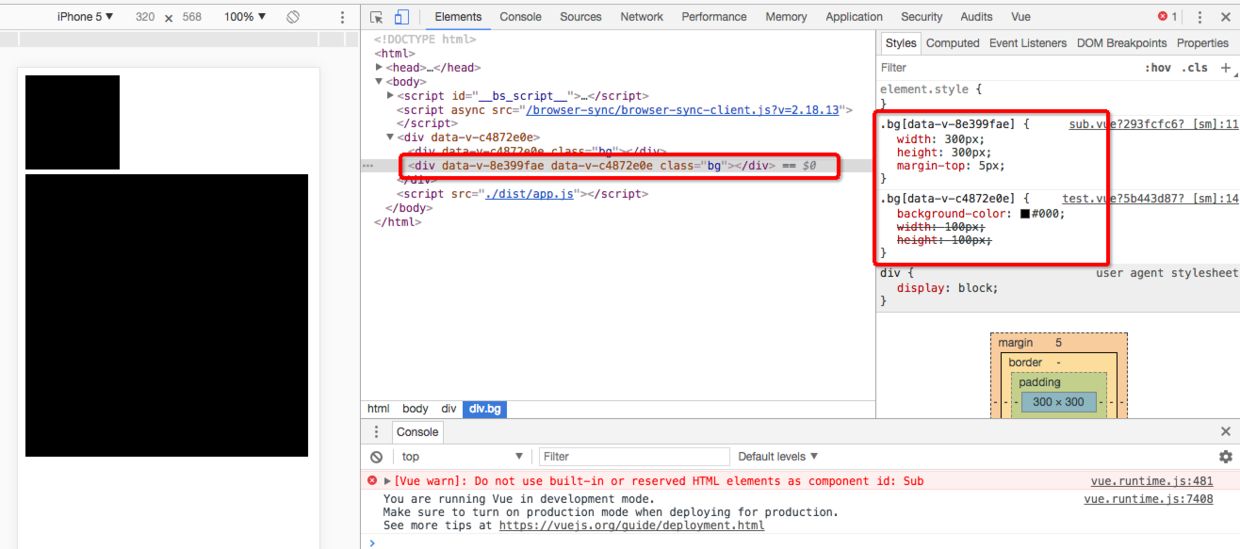This screenshot has width=1240, height=549.
Task: Open the Memory tab
Action: tap(786, 17)
